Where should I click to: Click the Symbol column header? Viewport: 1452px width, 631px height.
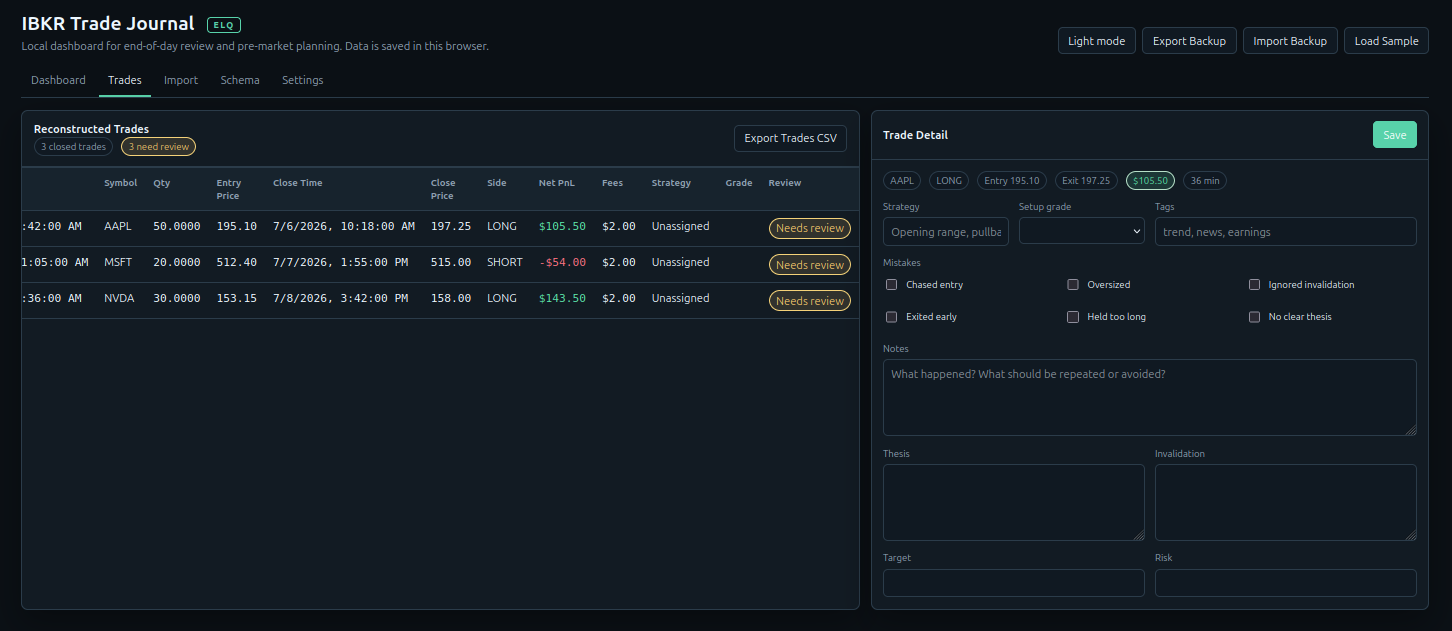121,183
